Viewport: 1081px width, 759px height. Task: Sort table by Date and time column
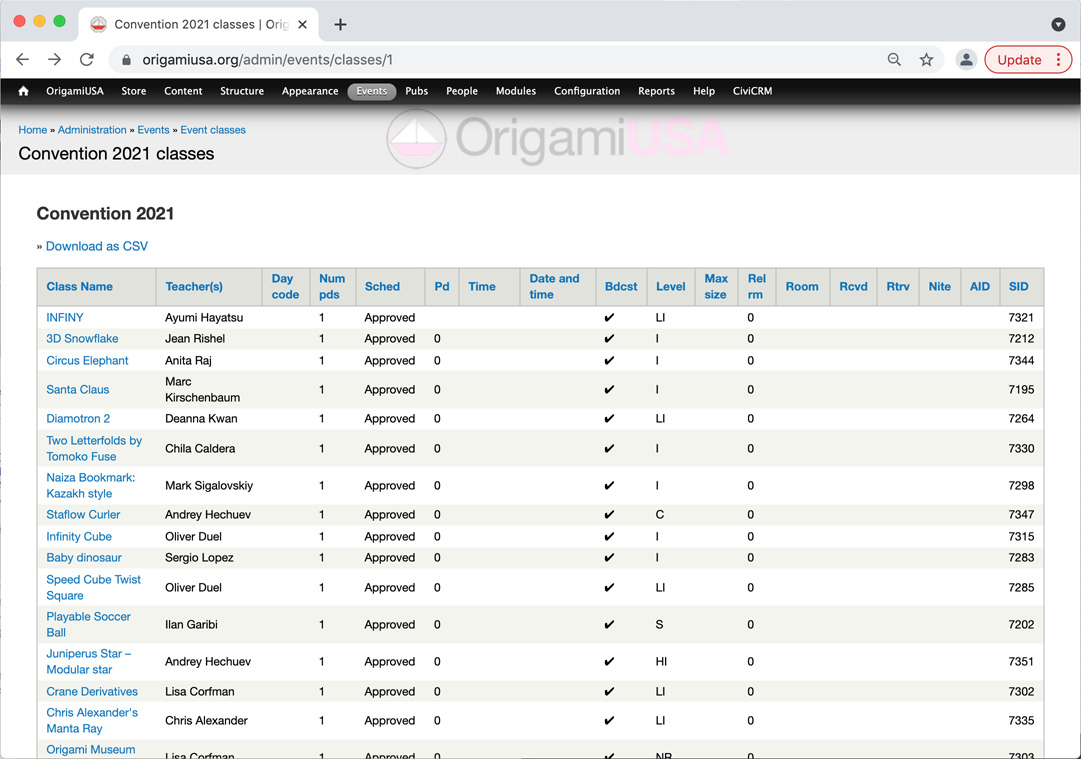click(554, 287)
